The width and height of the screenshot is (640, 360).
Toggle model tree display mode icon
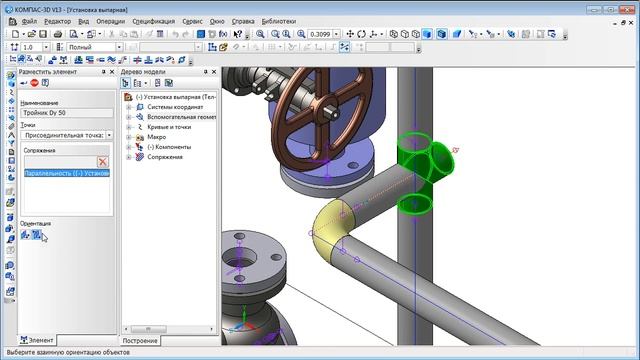[x=126, y=83]
